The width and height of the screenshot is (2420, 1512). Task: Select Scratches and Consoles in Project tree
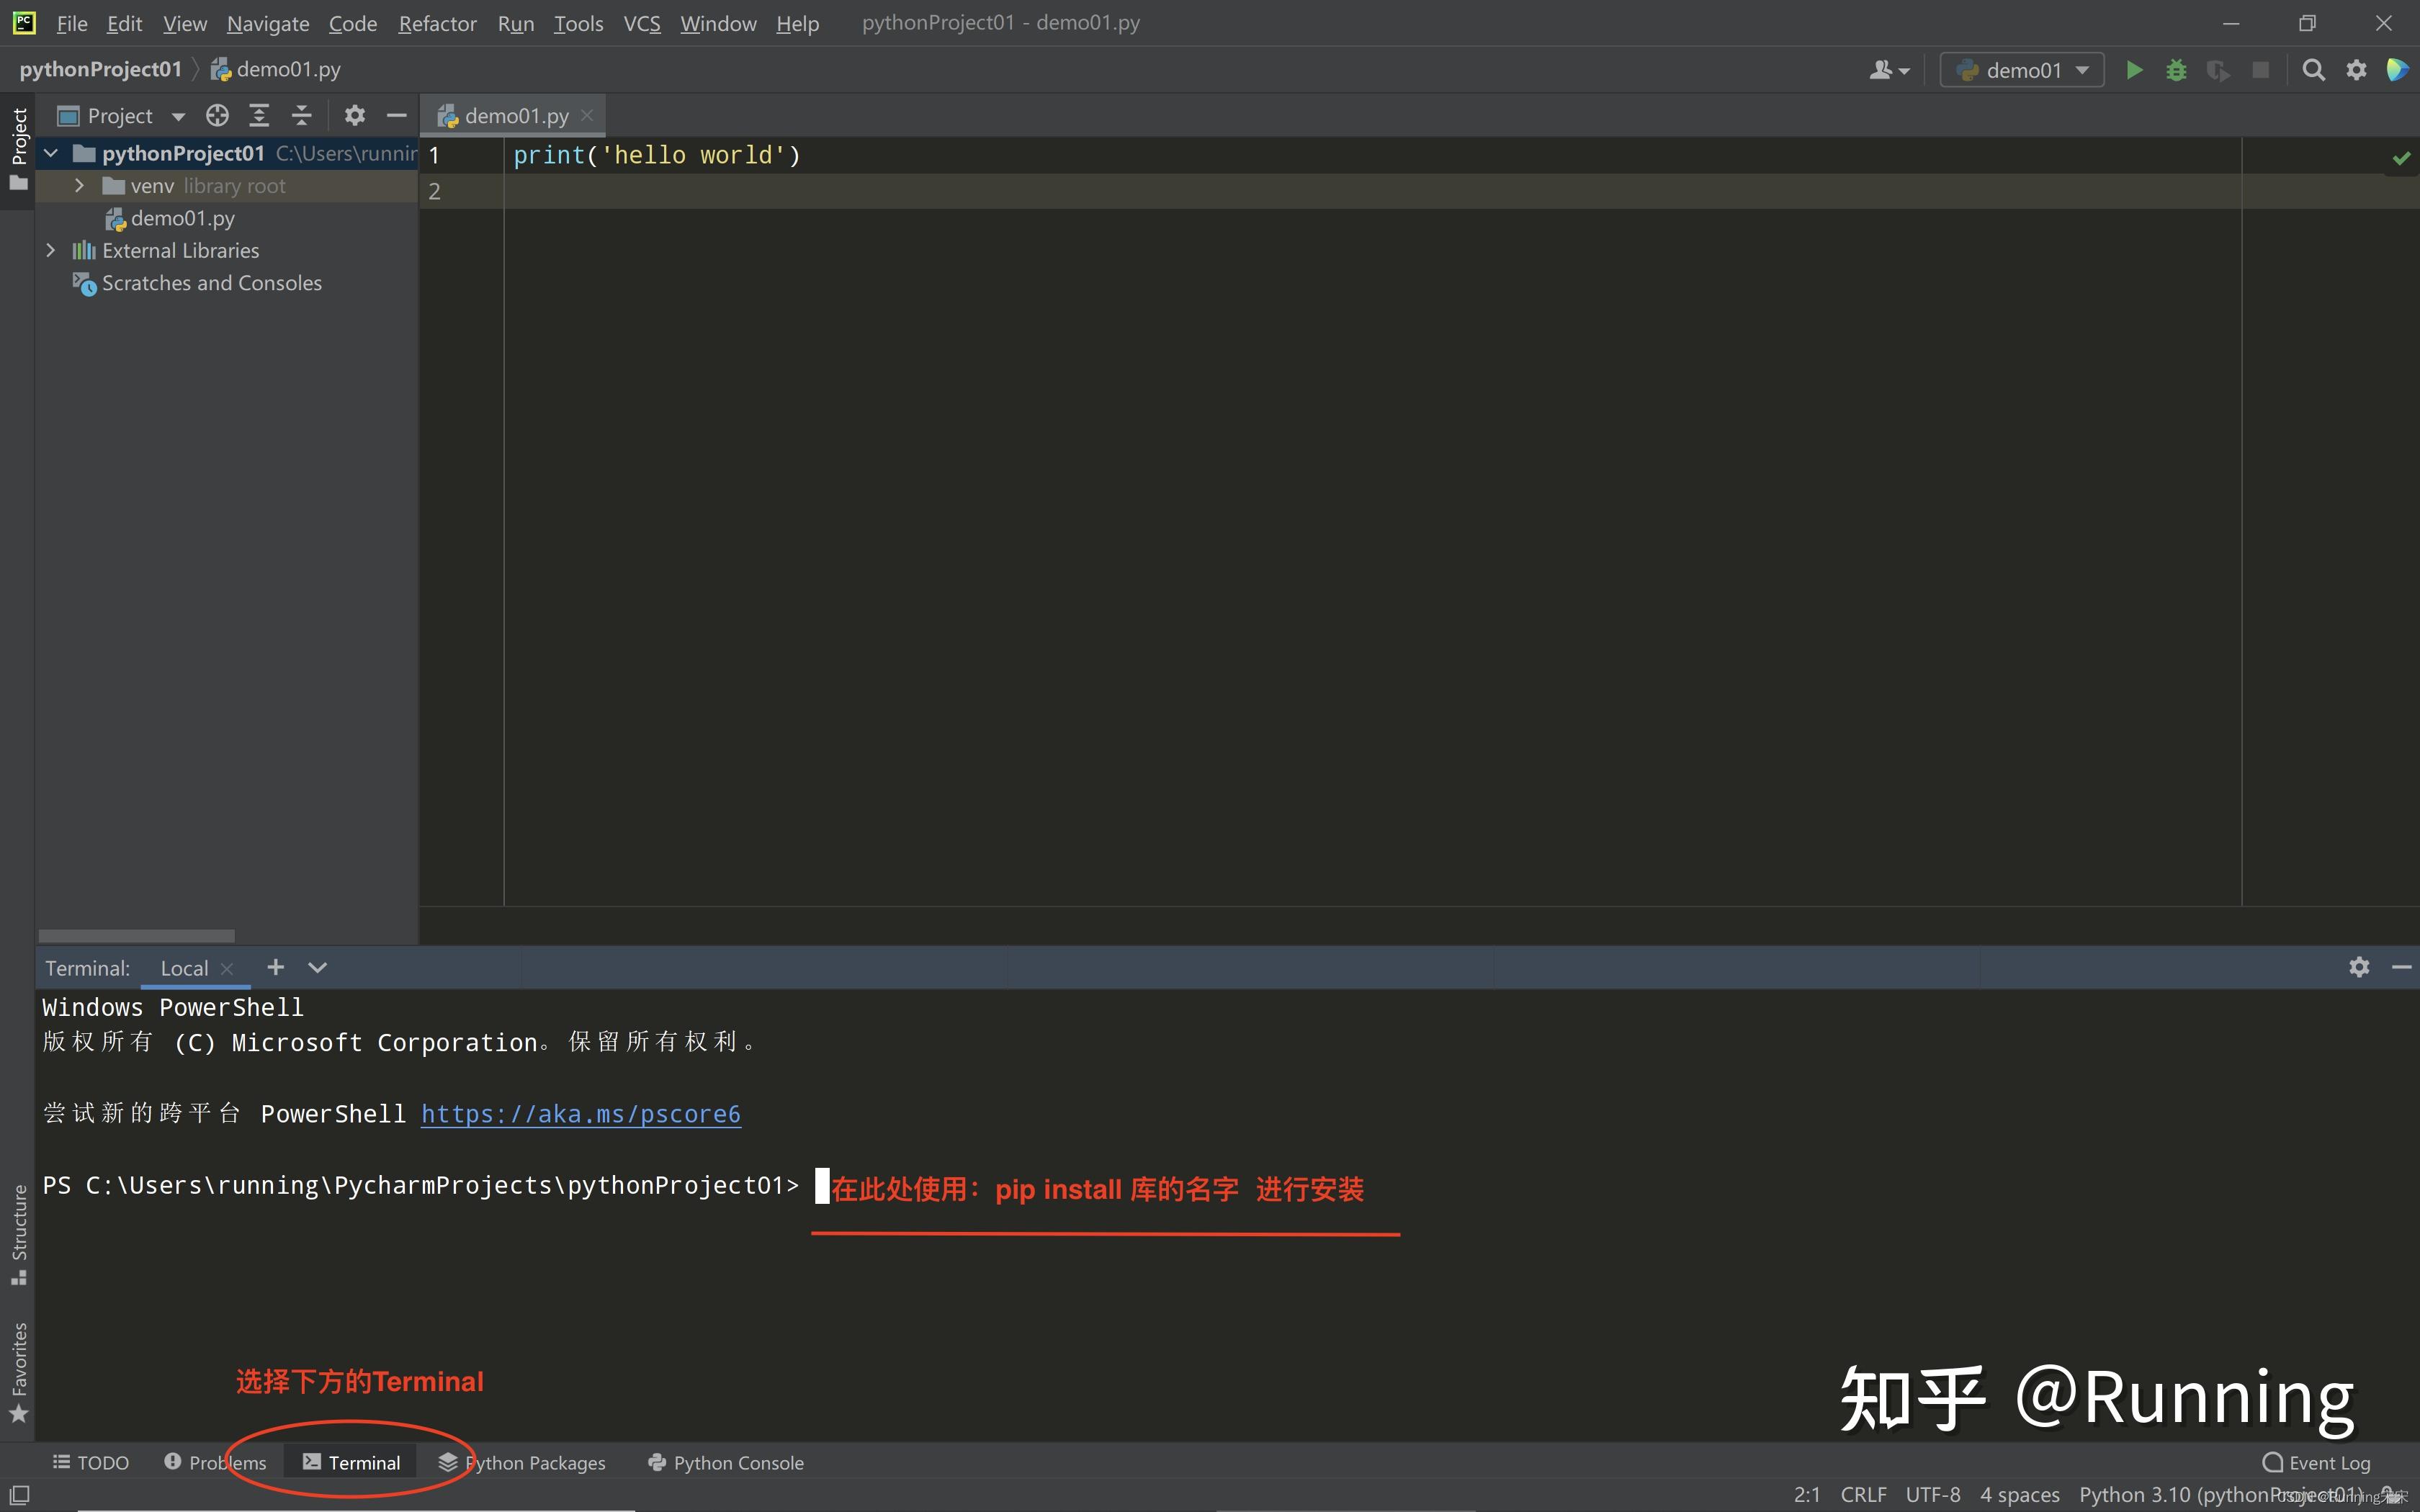(212, 283)
